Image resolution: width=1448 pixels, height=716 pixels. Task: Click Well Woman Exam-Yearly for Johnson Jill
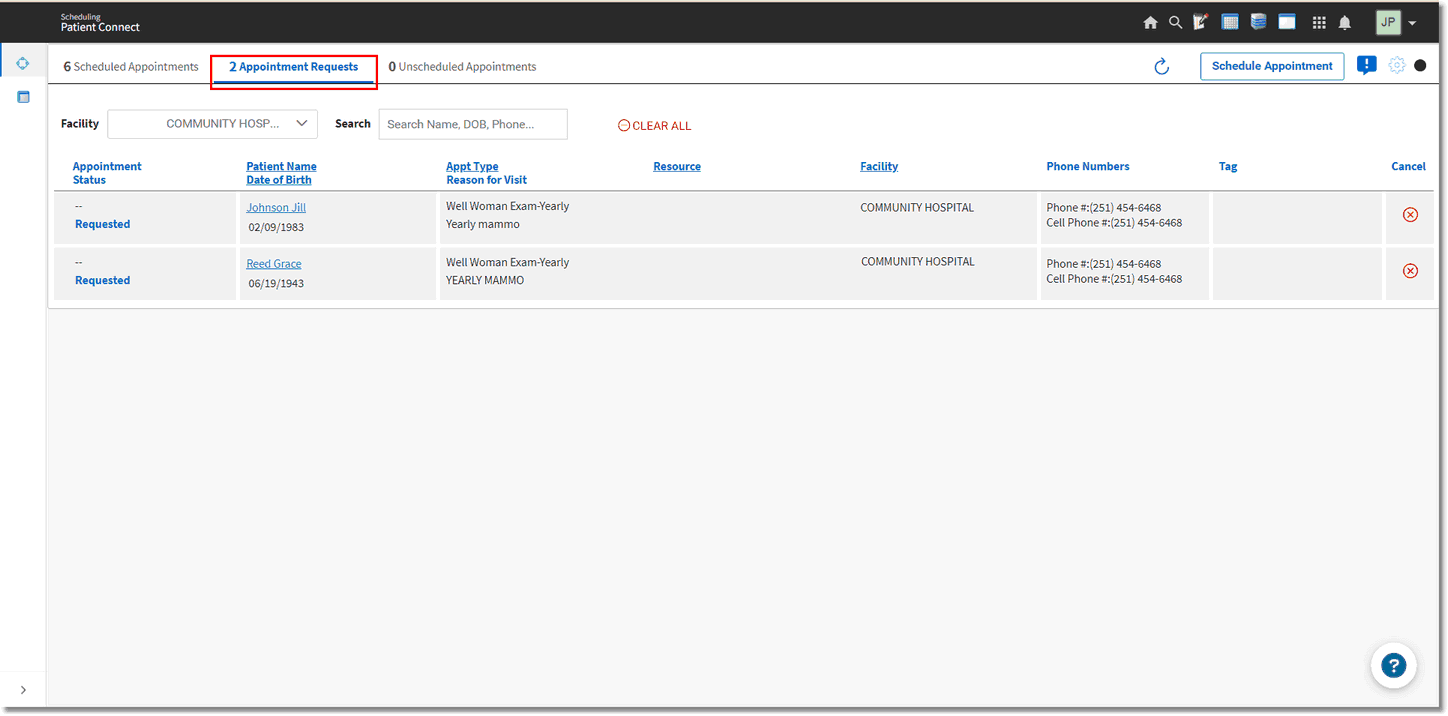click(x=508, y=206)
